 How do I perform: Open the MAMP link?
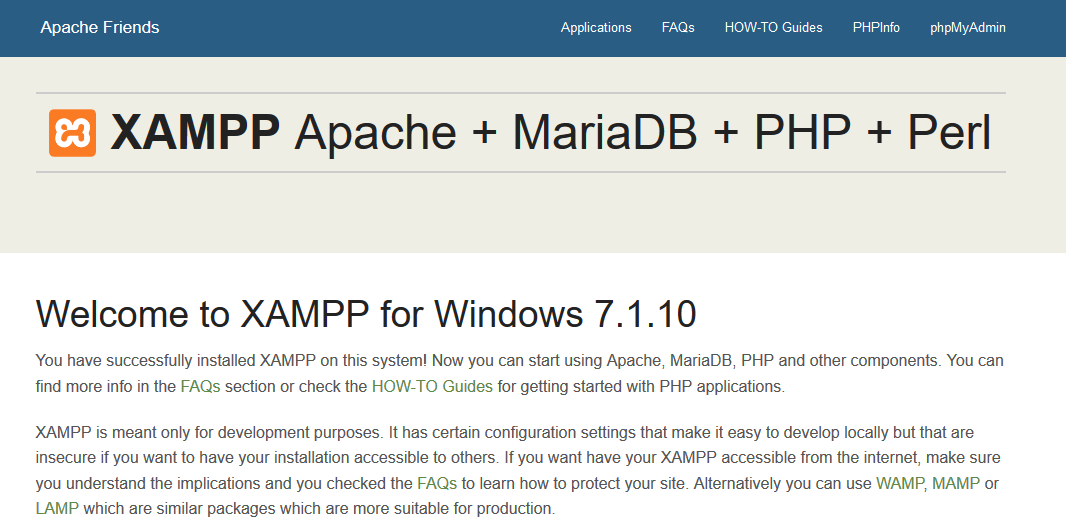click(956, 484)
